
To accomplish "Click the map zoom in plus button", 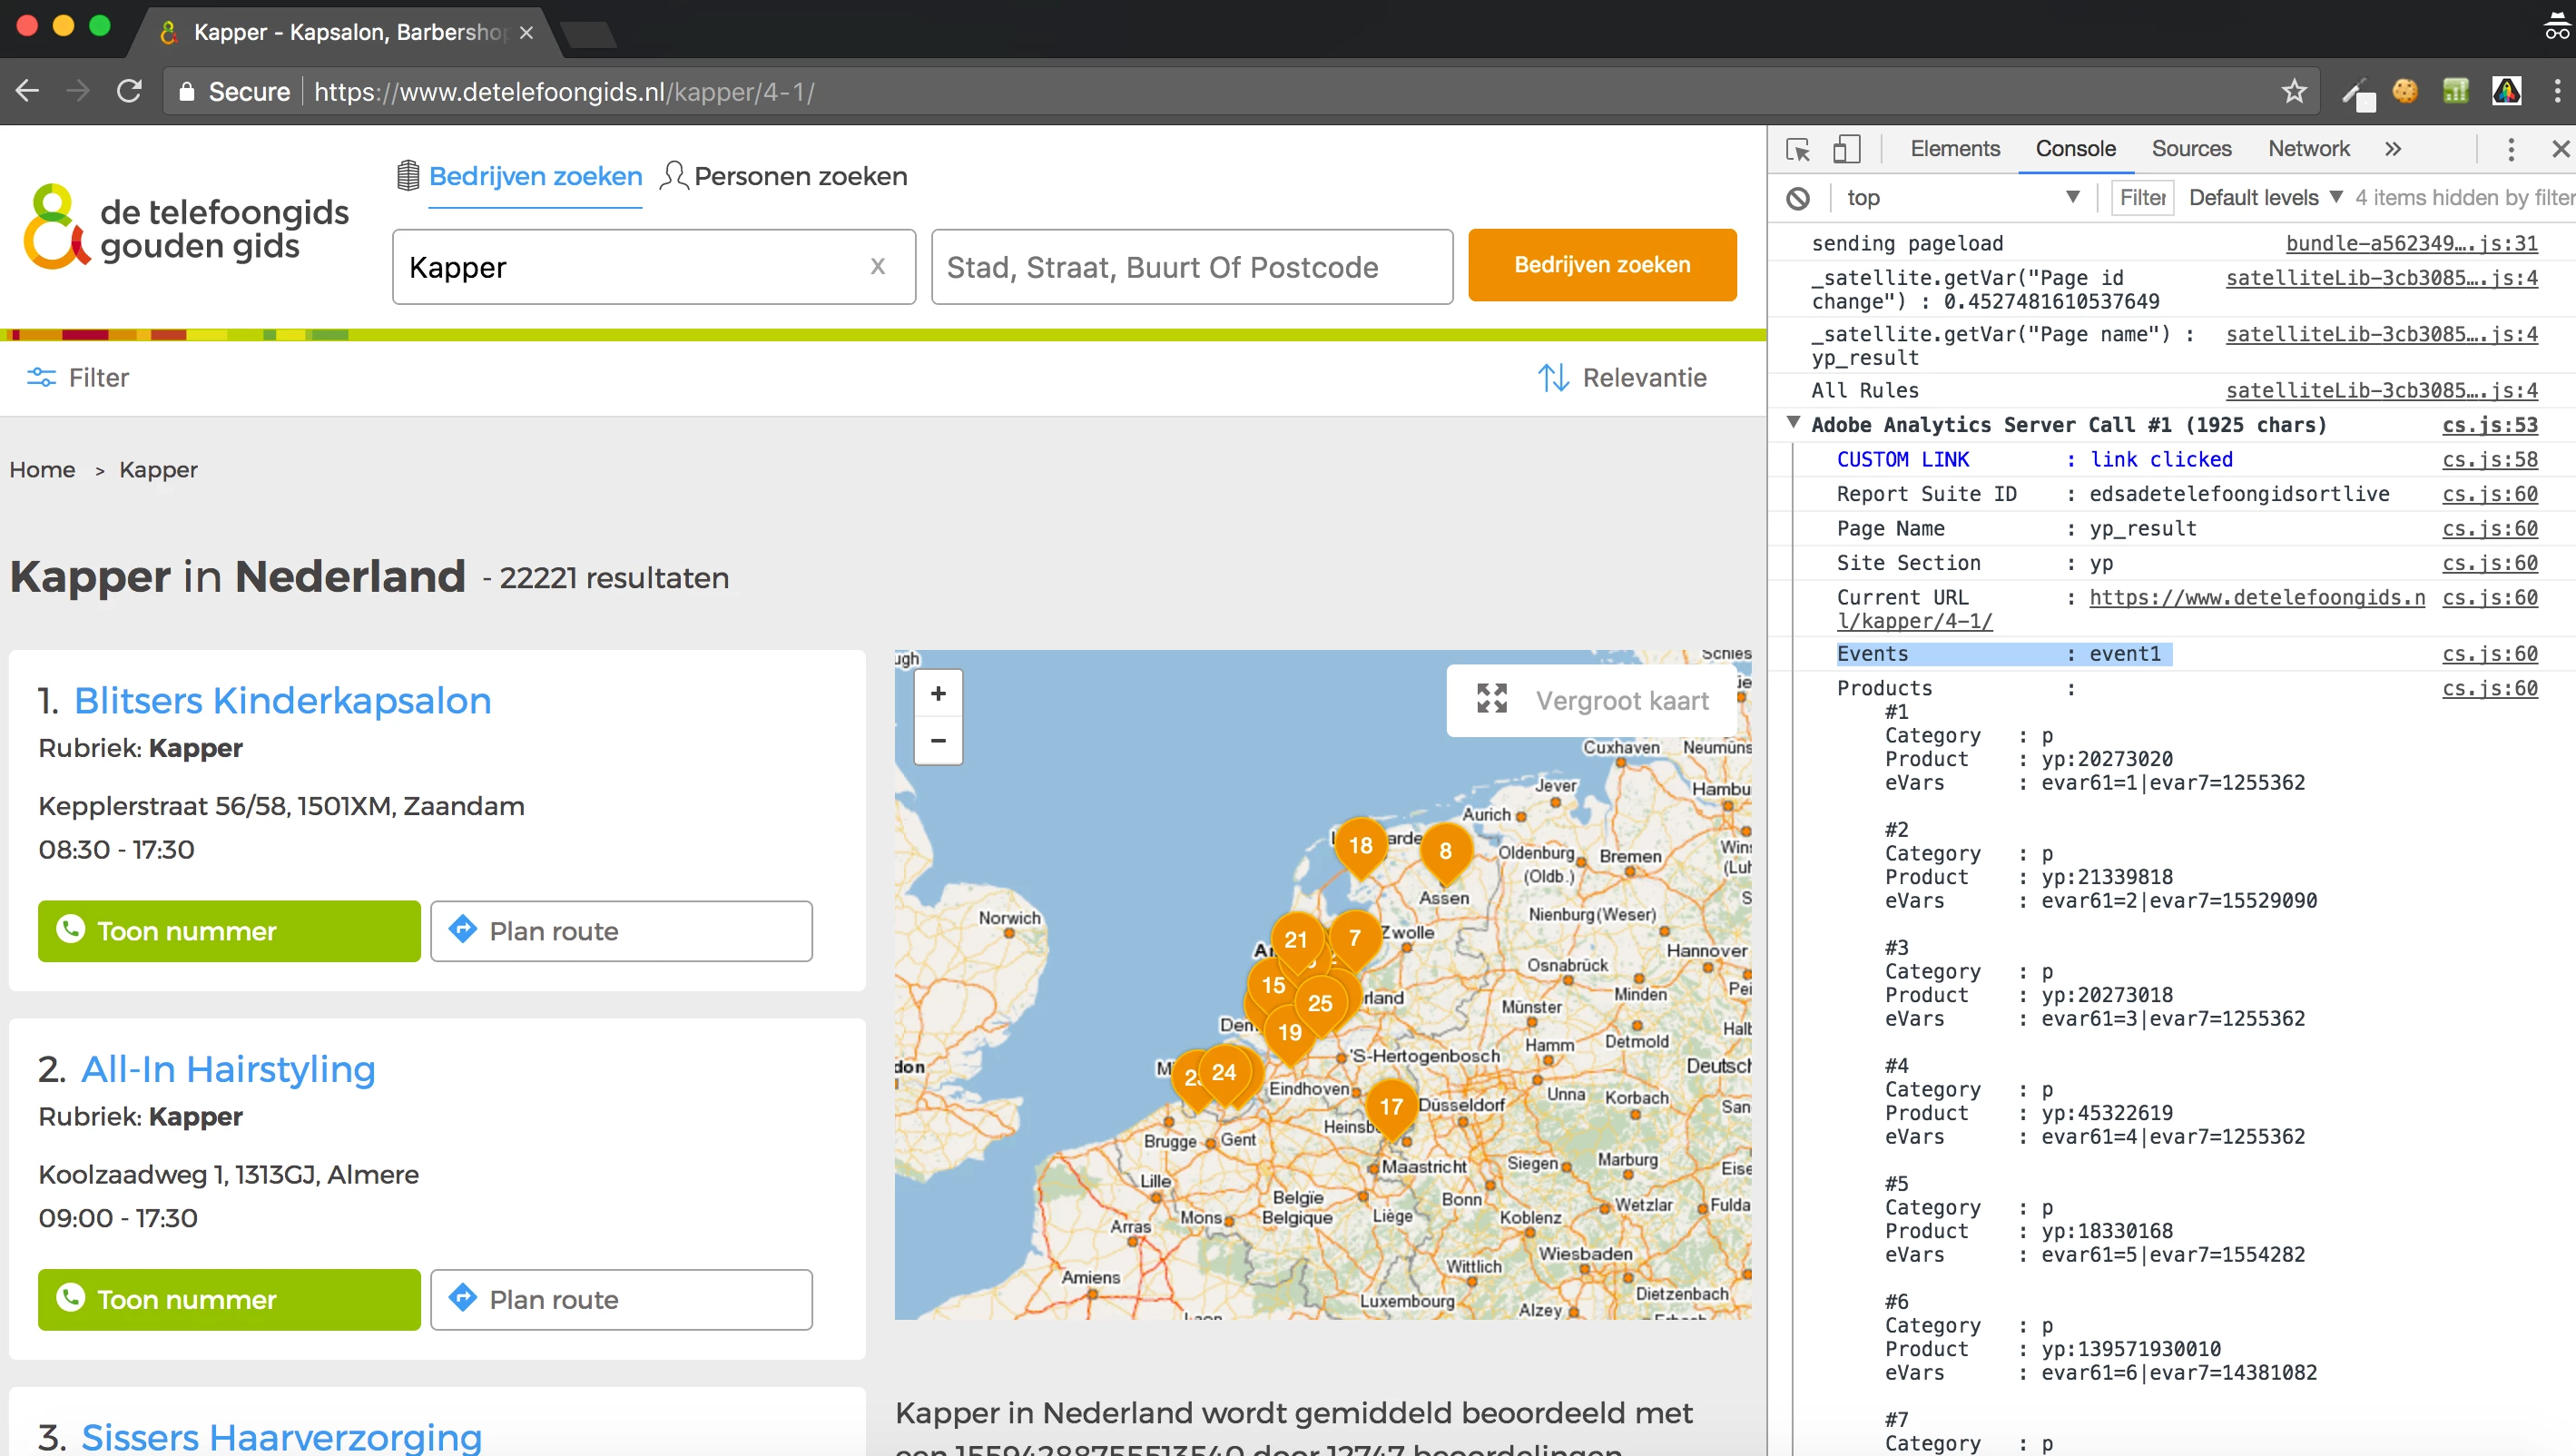I will [937, 693].
